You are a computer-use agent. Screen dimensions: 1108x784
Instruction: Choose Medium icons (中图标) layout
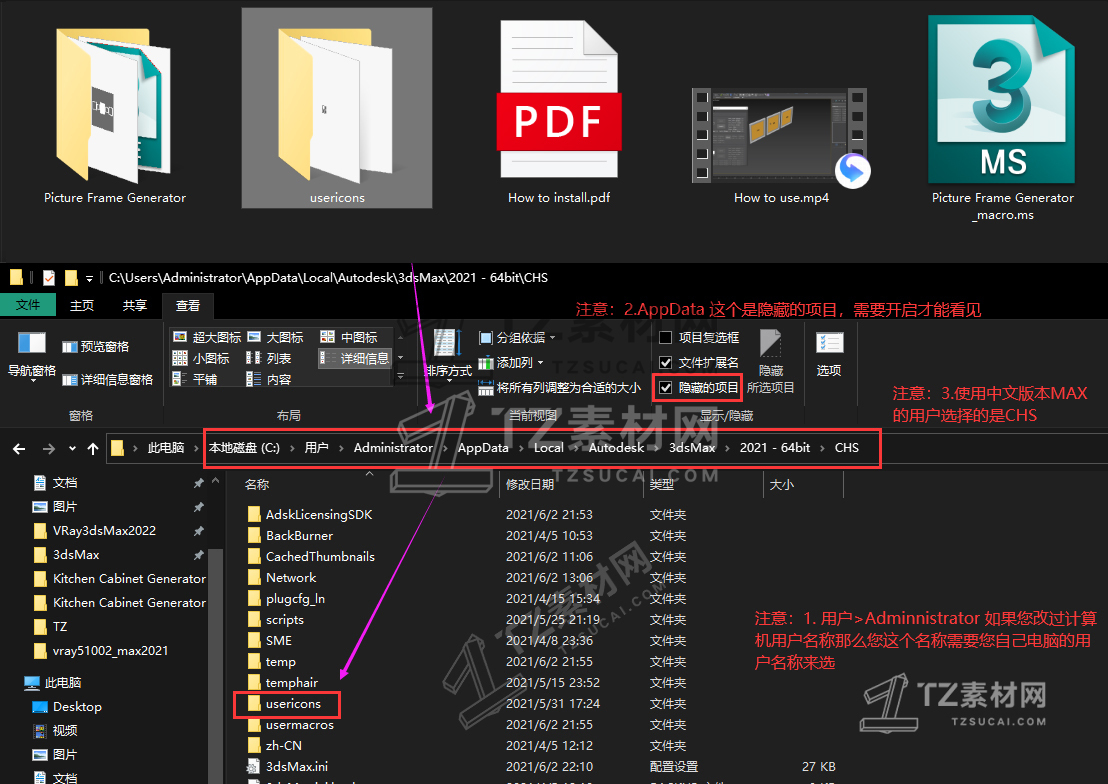(x=349, y=337)
